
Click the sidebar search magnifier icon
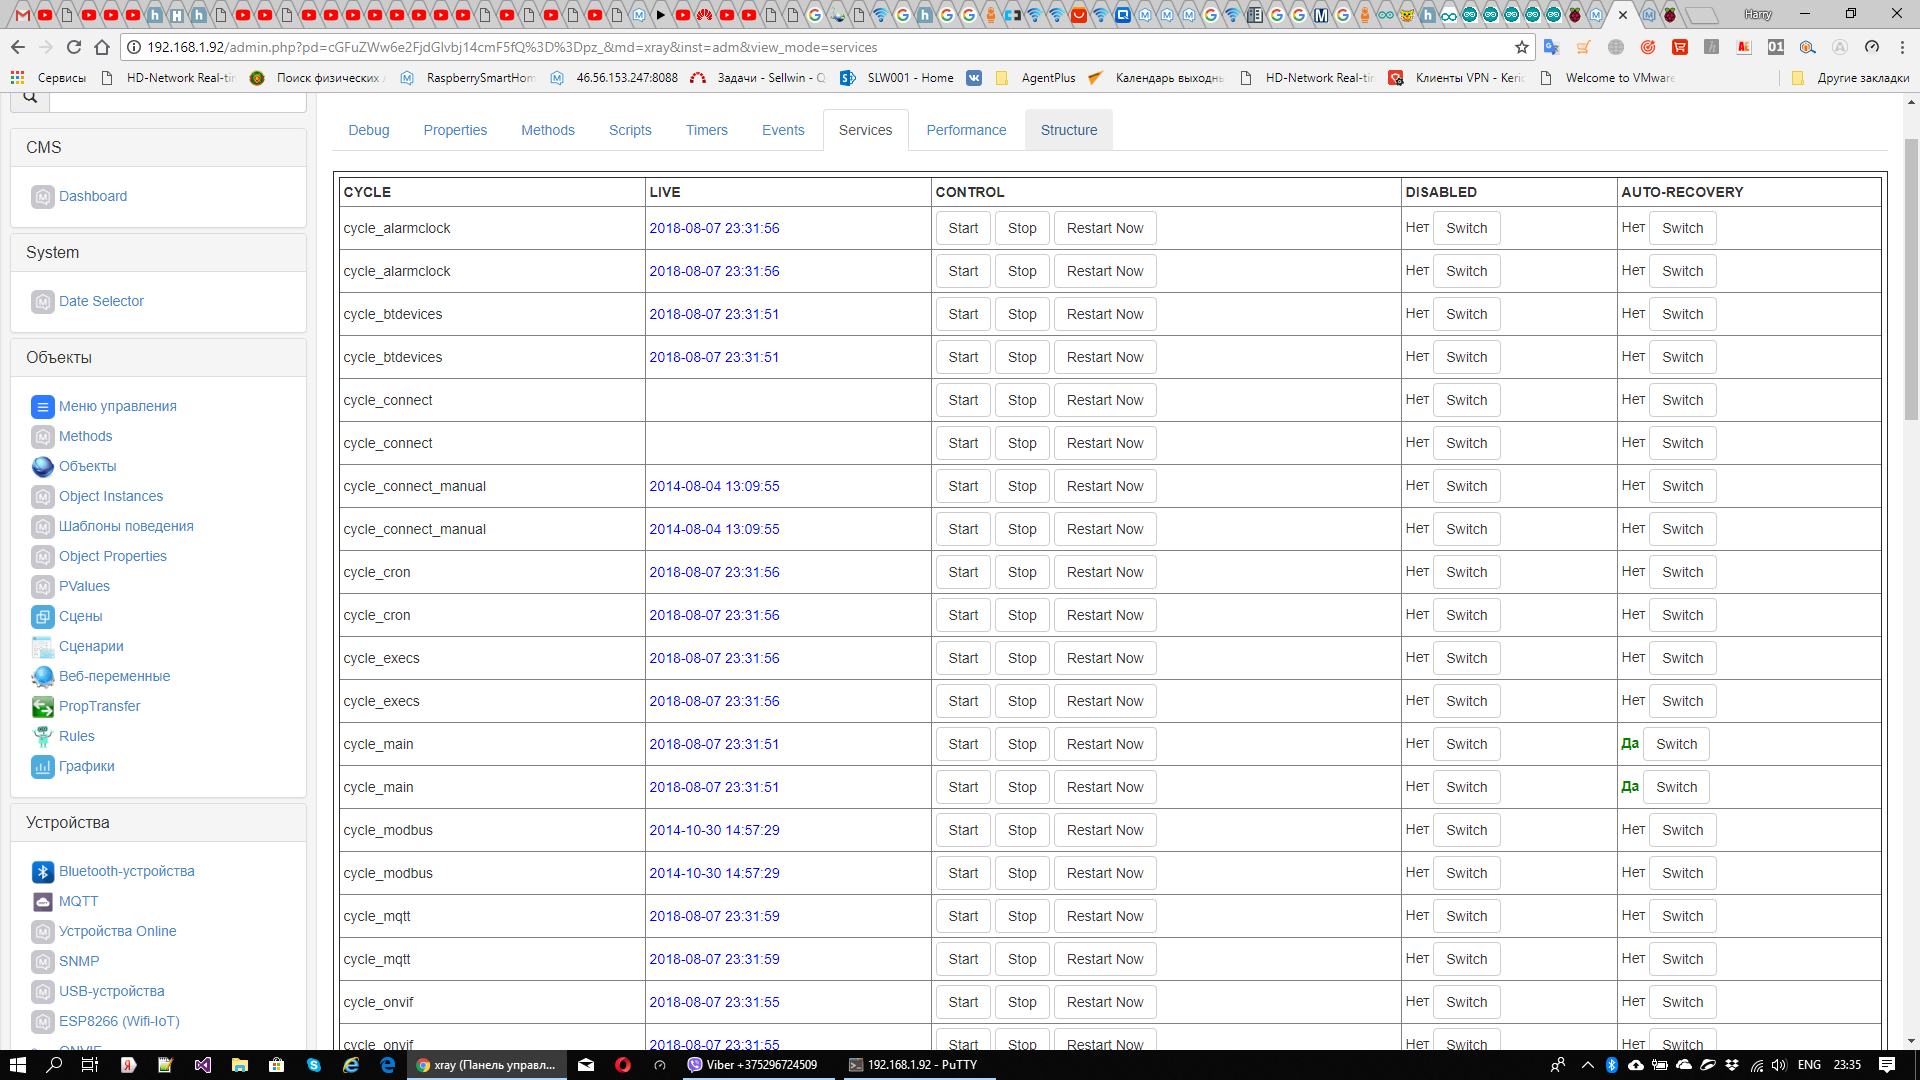pos(30,97)
